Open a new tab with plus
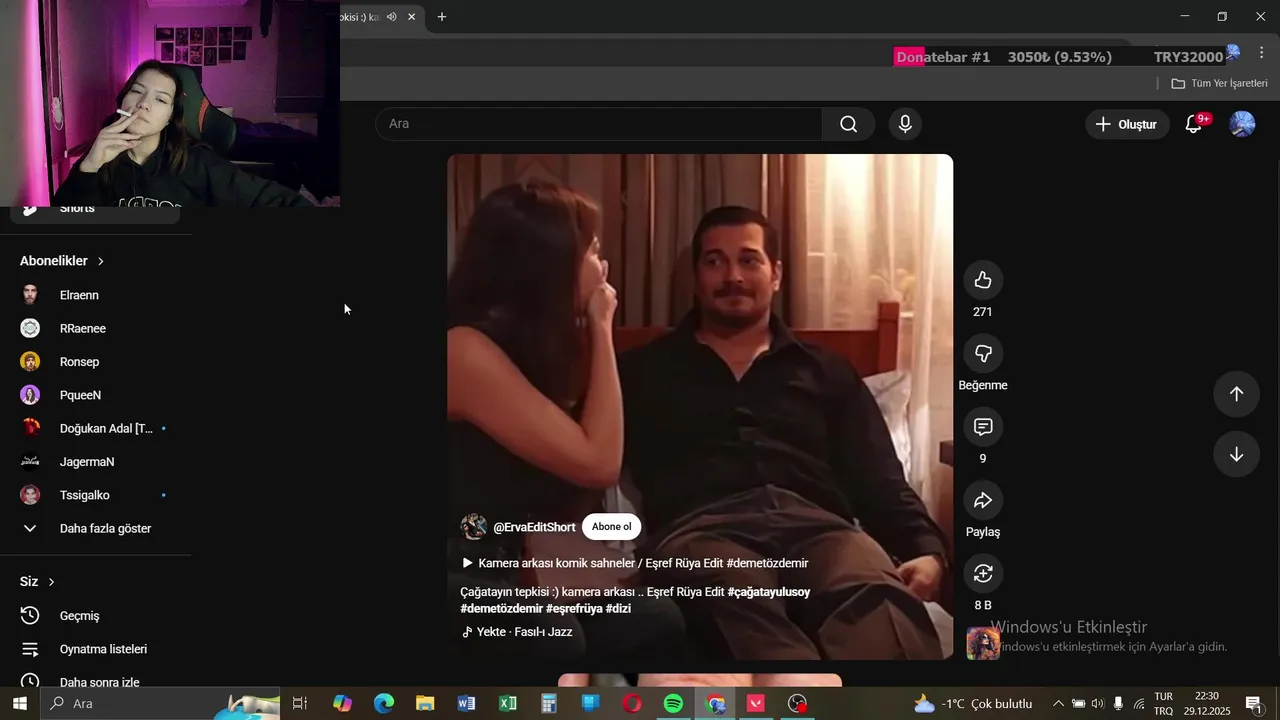The height and width of the screenshot is (720, 1280). pyautogui.click(x=442, y=17)
